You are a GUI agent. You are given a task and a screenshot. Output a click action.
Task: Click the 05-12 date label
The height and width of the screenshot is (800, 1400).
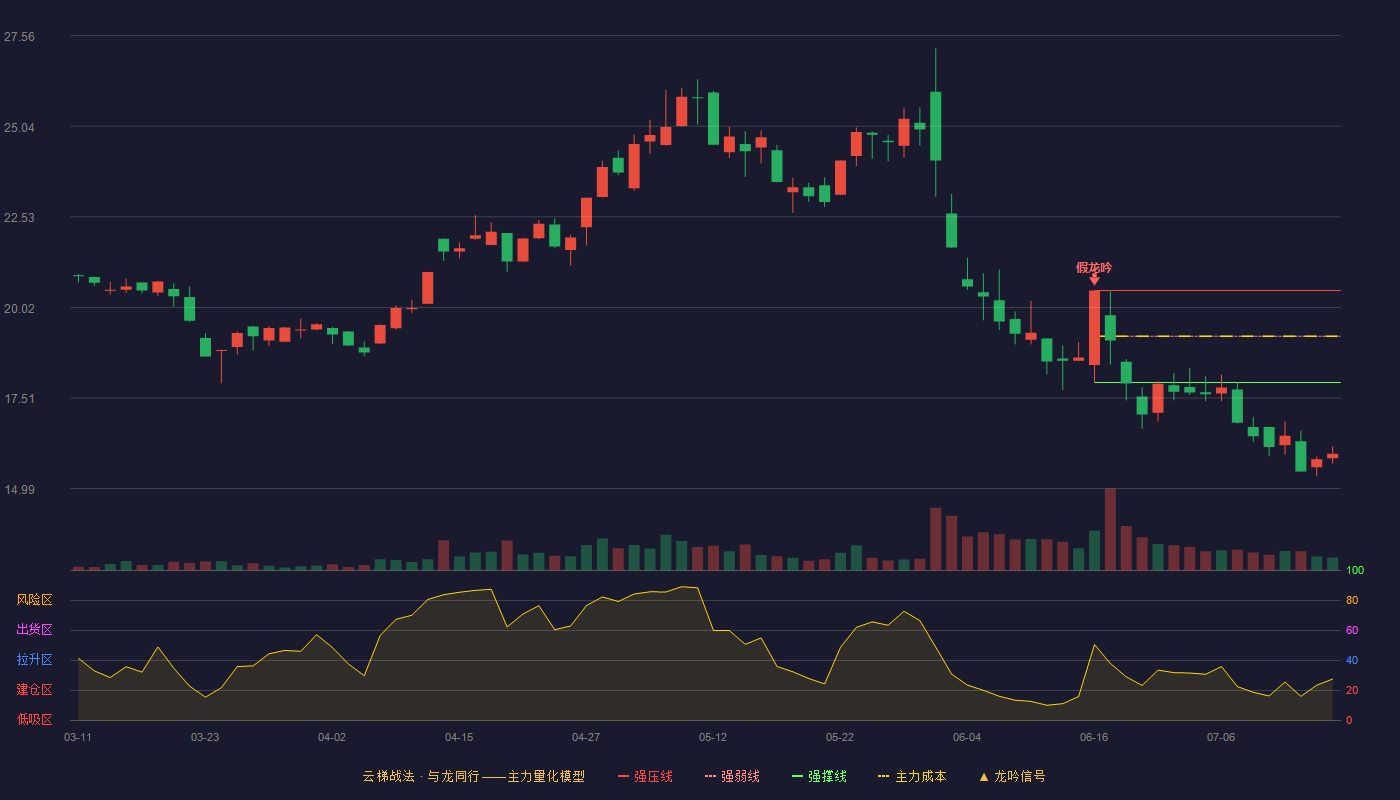[713, 737]
